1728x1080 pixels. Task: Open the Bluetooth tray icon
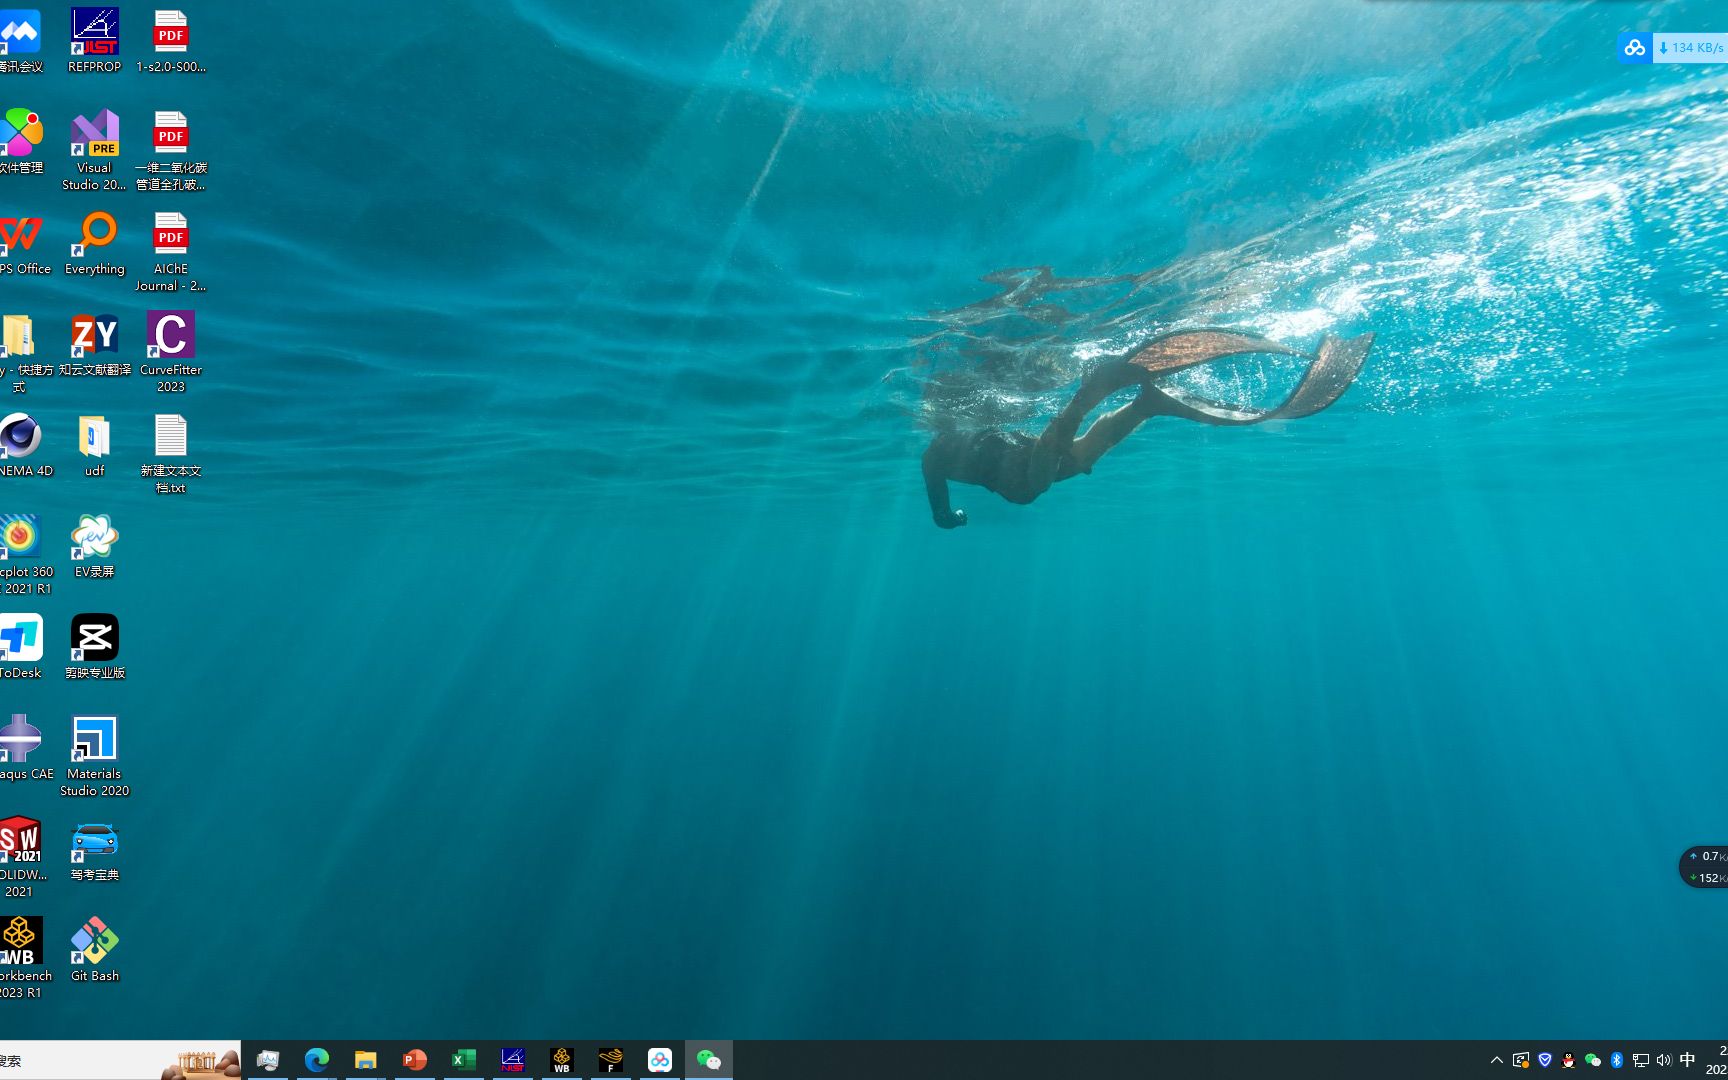click(x=1617, y=1060)
